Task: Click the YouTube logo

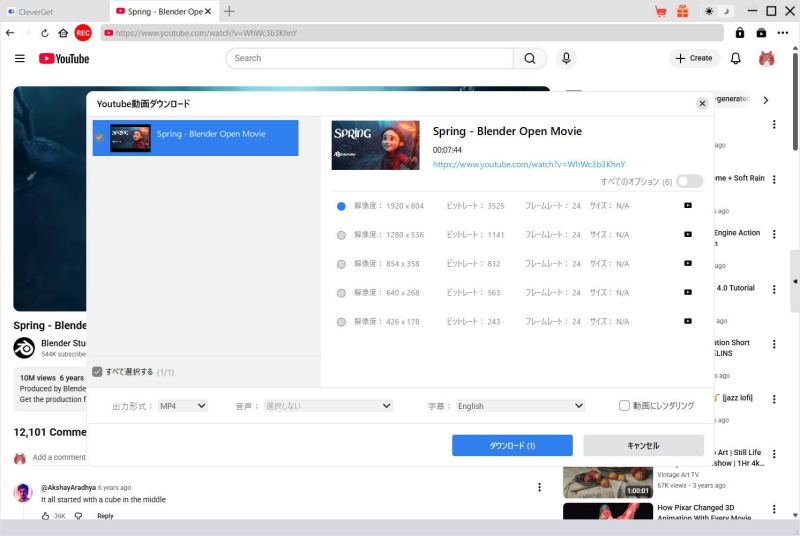Action: click(64, 59)
